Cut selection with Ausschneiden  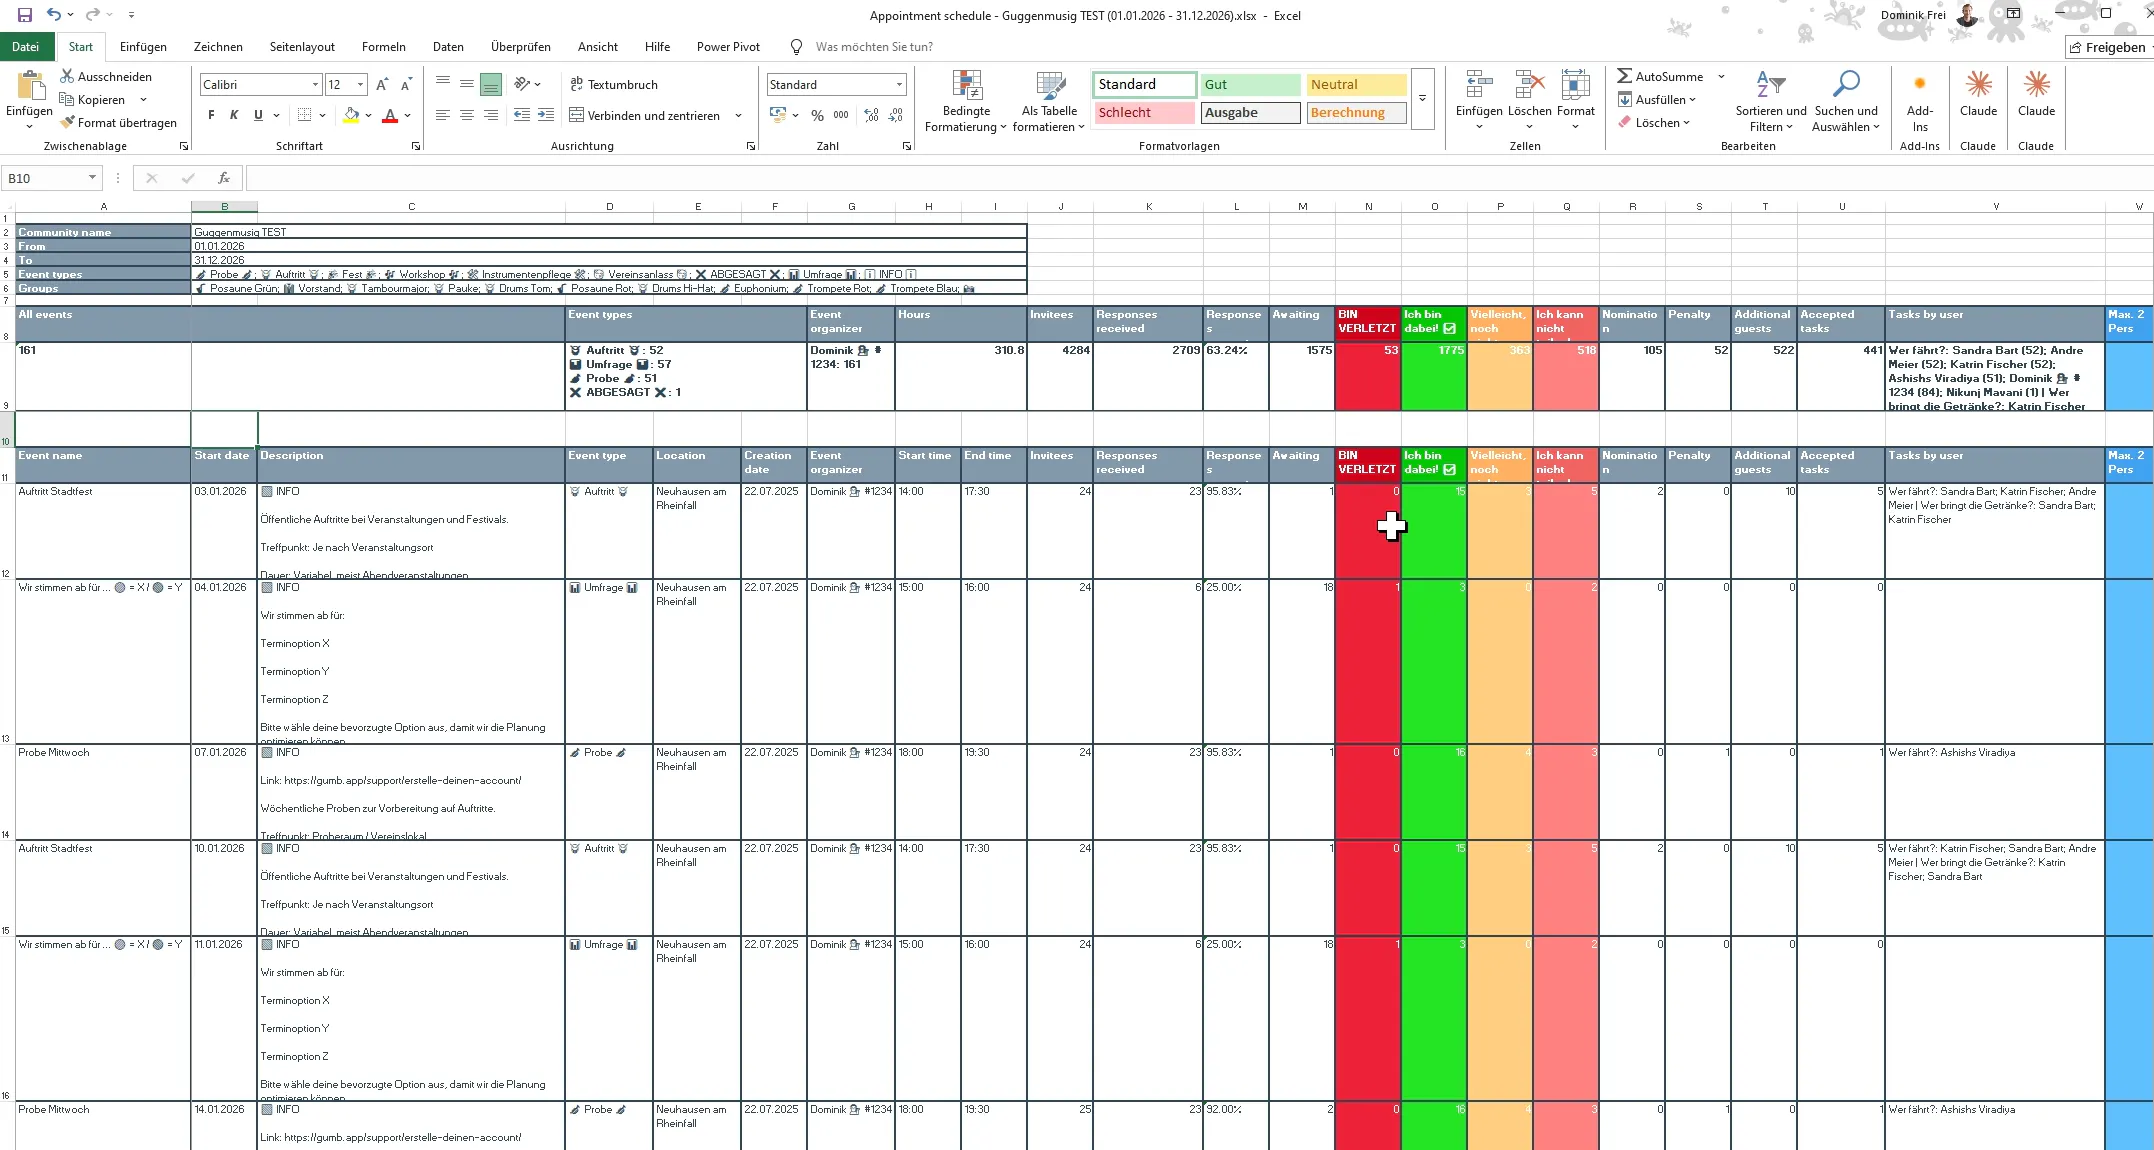(106, 76)
